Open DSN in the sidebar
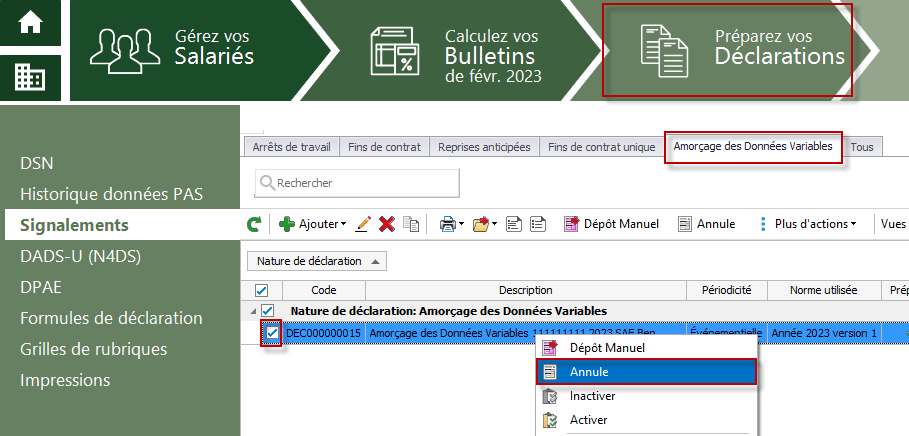 tap(37, 164)
